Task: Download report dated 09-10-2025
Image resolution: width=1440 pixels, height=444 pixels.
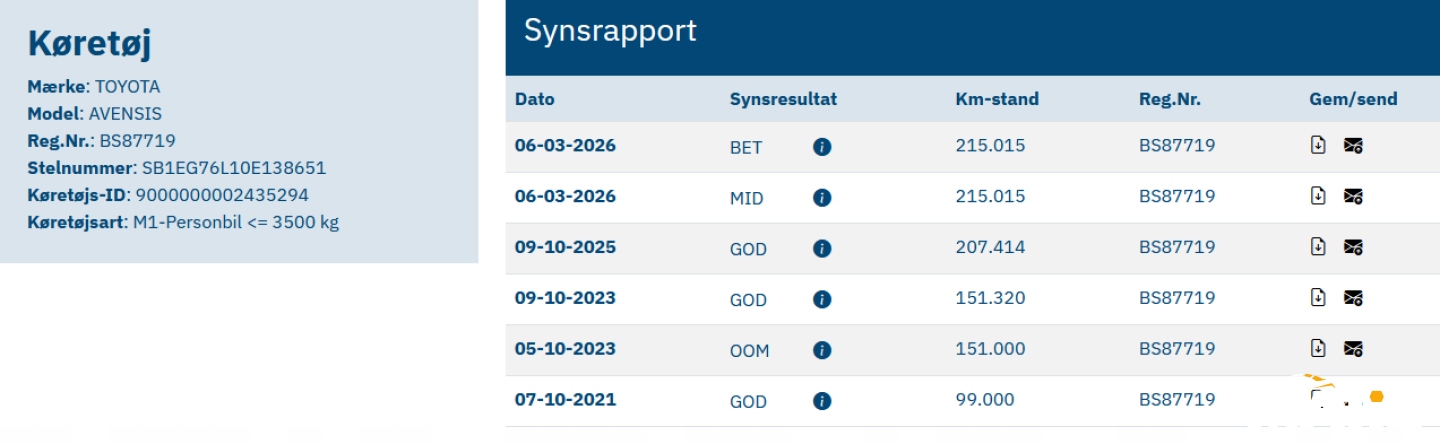Action: pyautogui.click(x=1318, y=246)
